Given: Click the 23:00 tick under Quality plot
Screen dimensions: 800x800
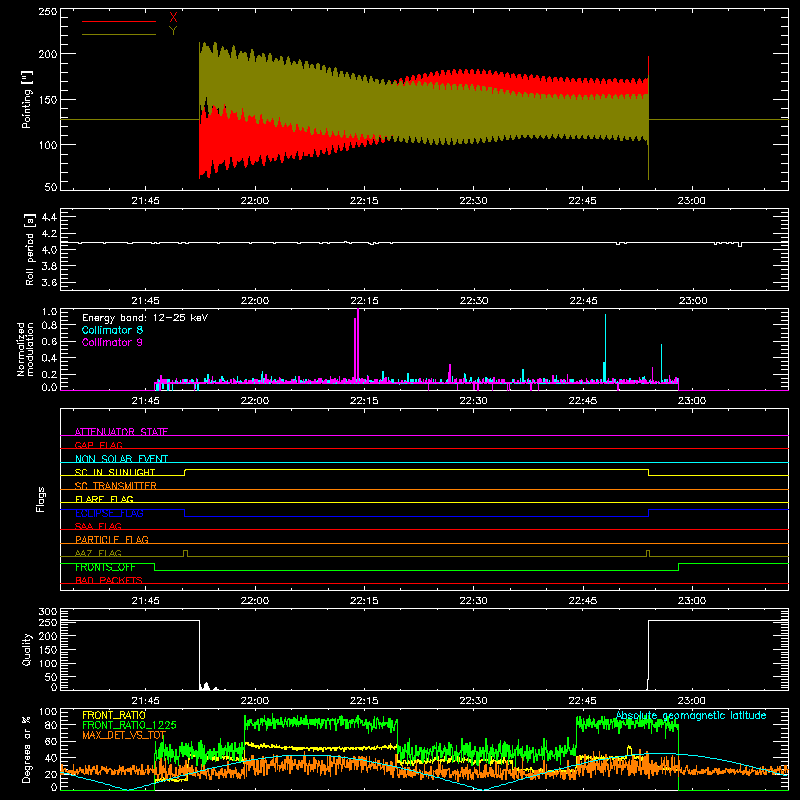Looking at the screenshot, I should coord(692,701).
